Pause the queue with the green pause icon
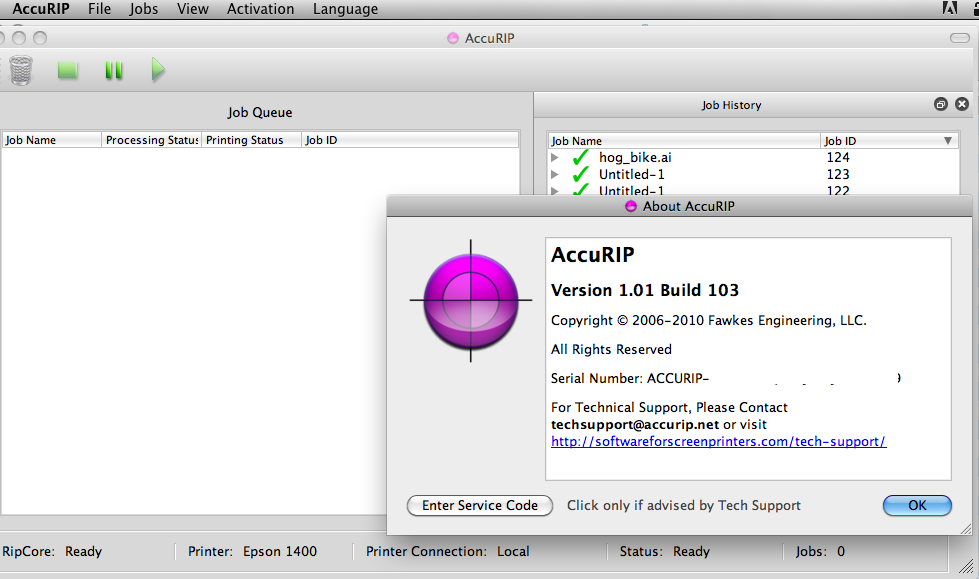This screenshot has height=579, width=979. click(x=114, y=70)
